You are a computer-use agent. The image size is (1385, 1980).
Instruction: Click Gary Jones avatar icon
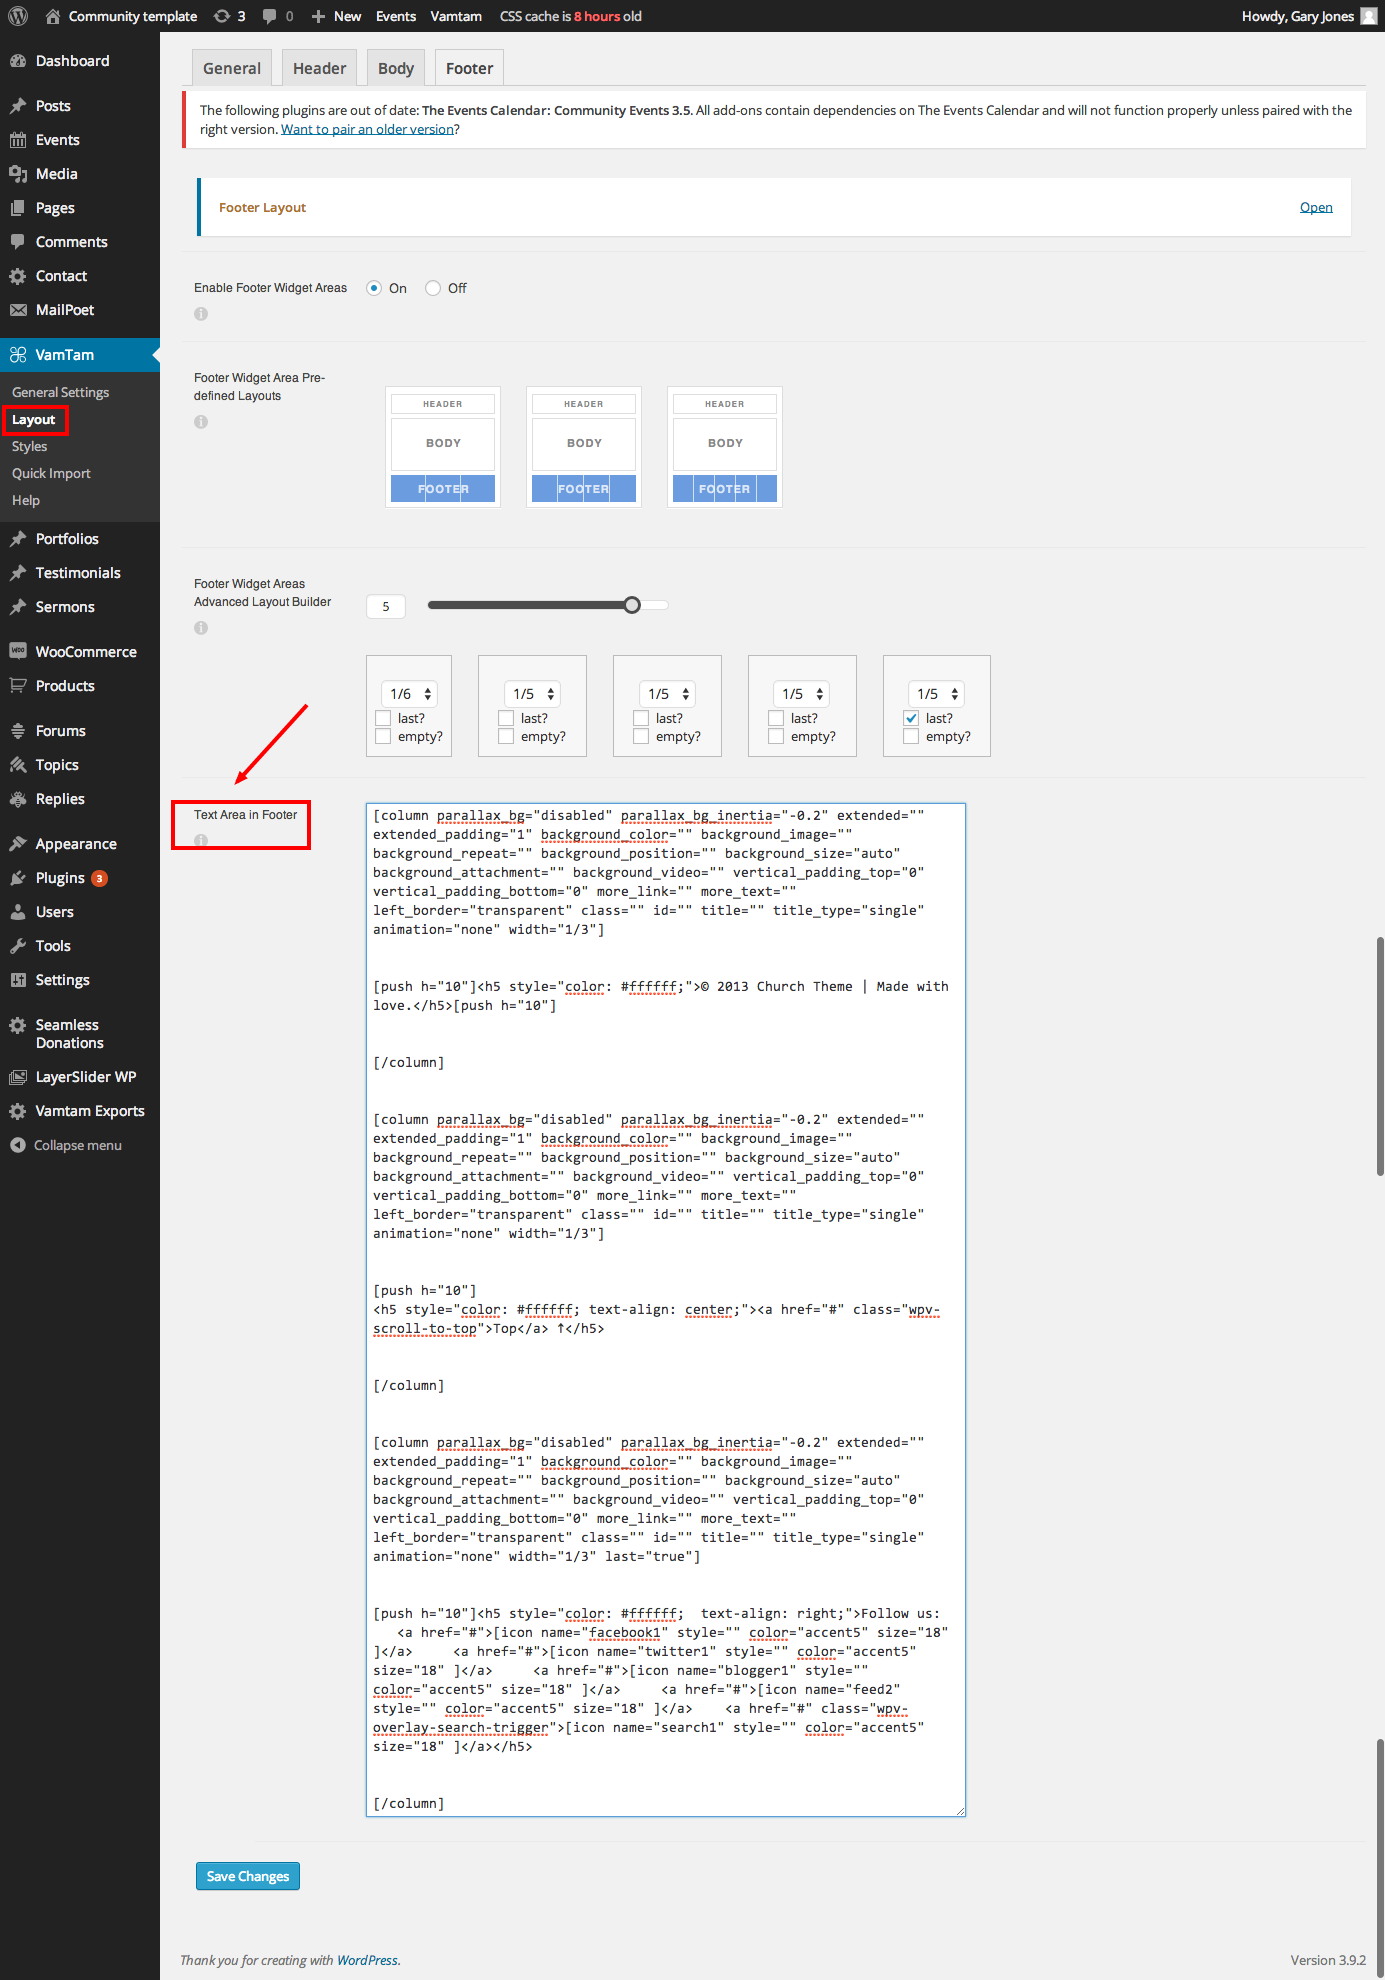click(x=1368, y=16)
